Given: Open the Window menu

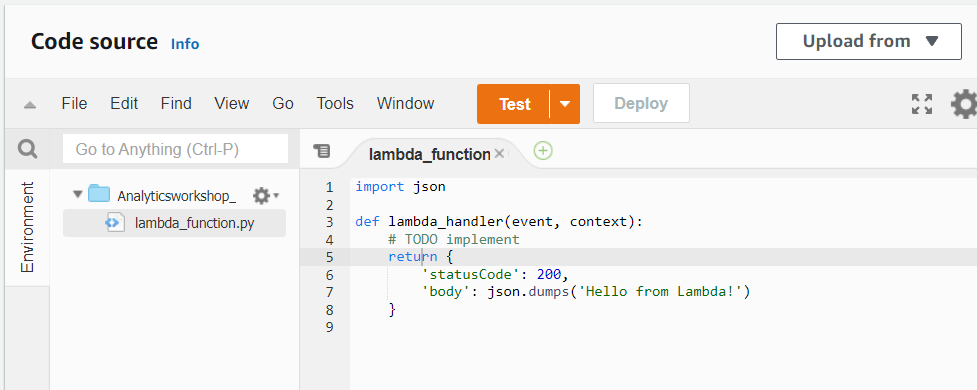Looking at the screenshot, I should pos(406,103).
